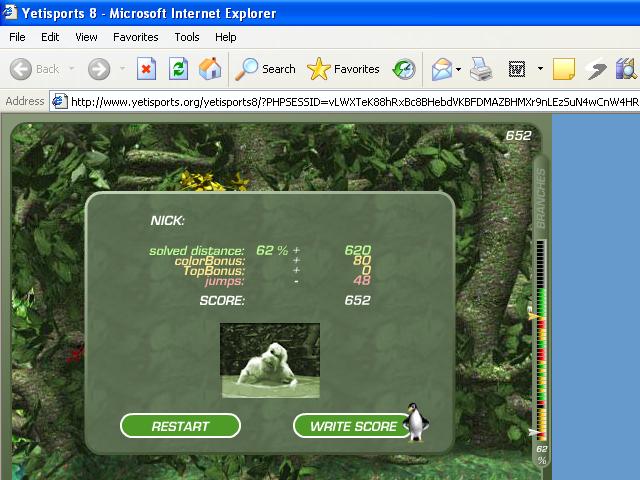Screen dimensions: 640x480
Task: Open the Favorites menu
Action: (136, 37)
